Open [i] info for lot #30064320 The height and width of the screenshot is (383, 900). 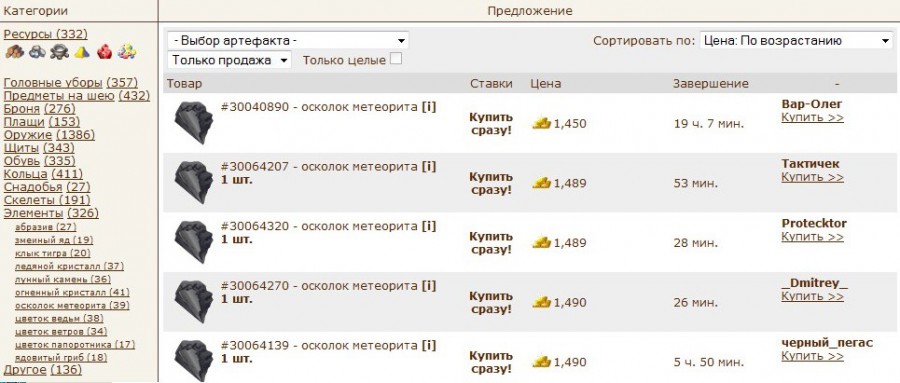click(429, 226)
